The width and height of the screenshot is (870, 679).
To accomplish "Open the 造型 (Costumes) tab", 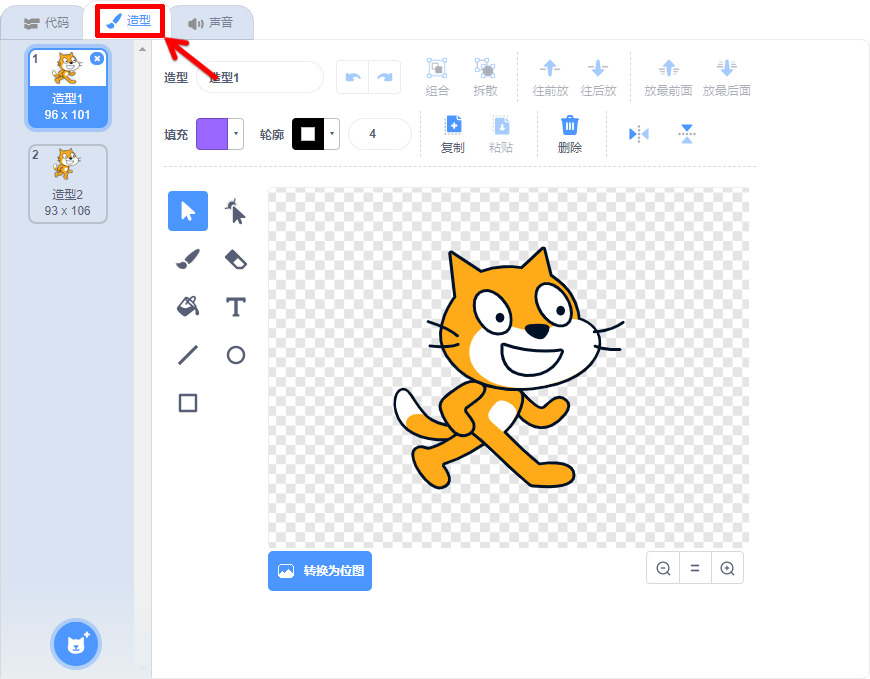I will 129,22.
